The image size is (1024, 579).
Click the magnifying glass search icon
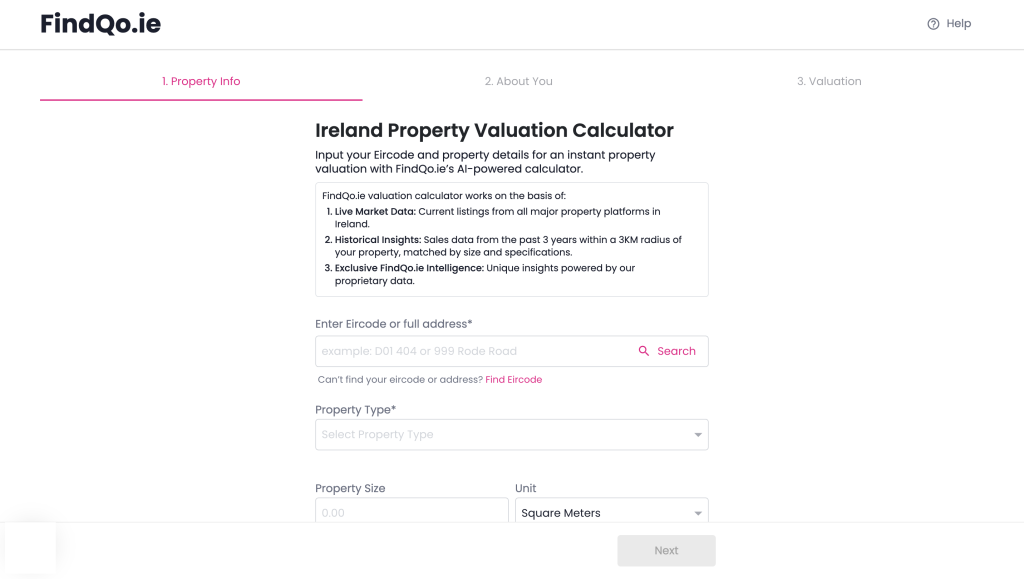click(644, 351)
